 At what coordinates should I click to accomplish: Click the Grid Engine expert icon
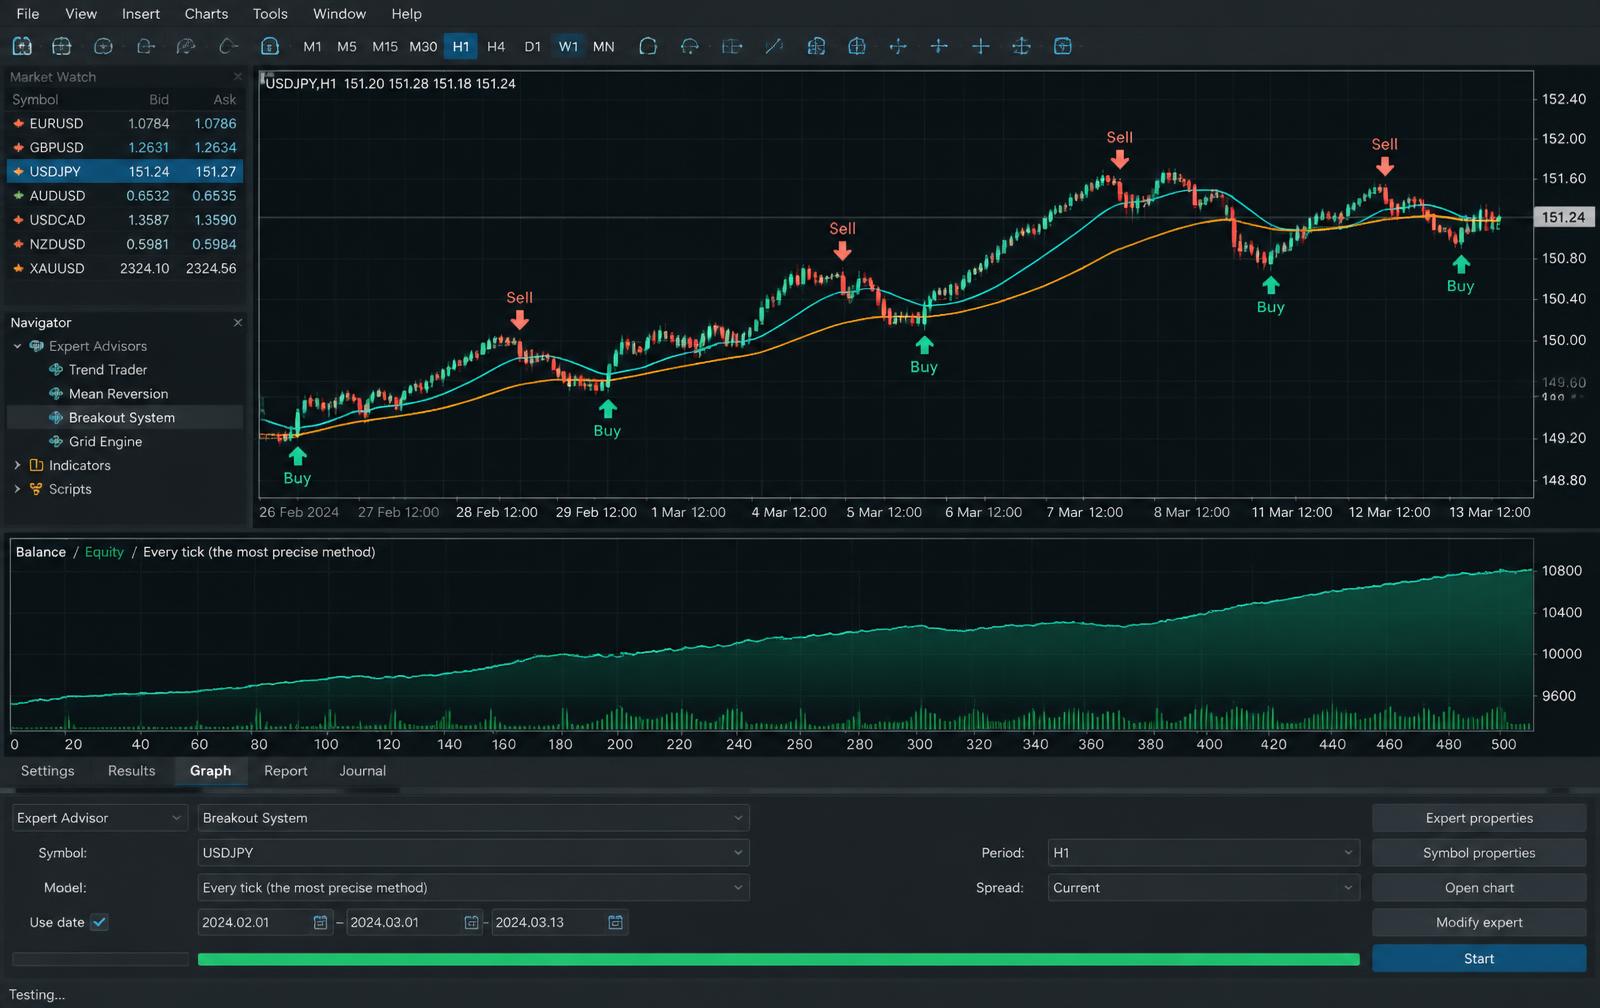pyautogui.click(x=56, y=441)
